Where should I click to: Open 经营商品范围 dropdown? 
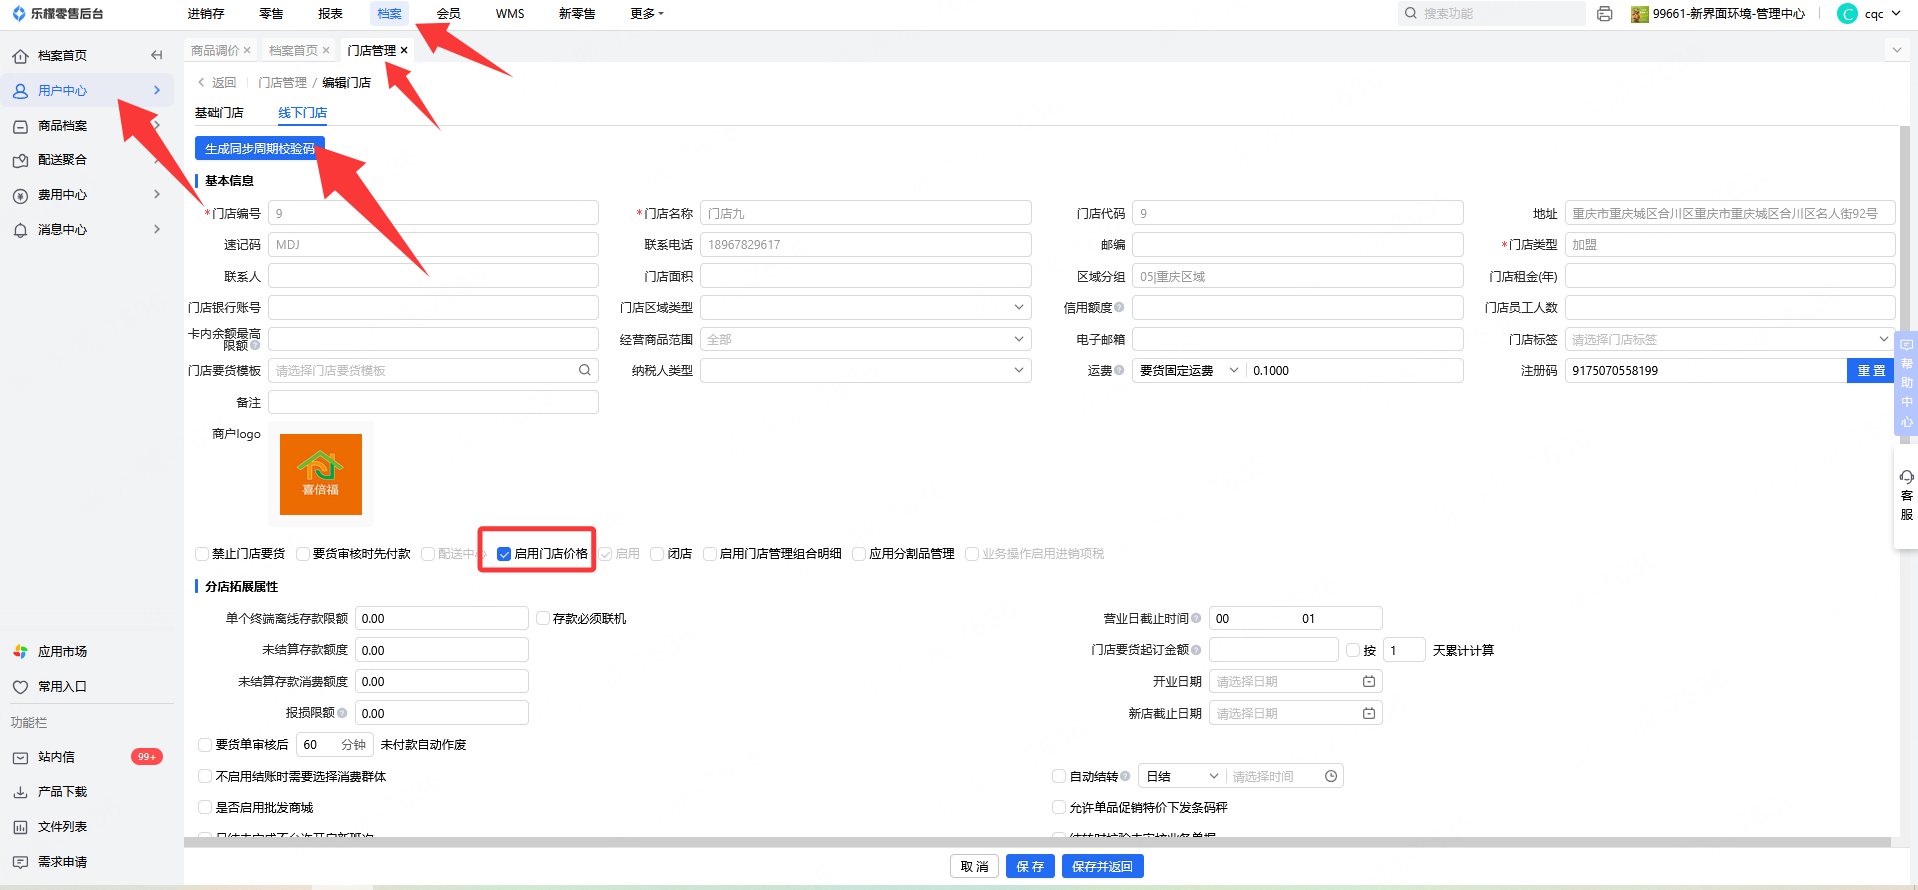point(865,339)
